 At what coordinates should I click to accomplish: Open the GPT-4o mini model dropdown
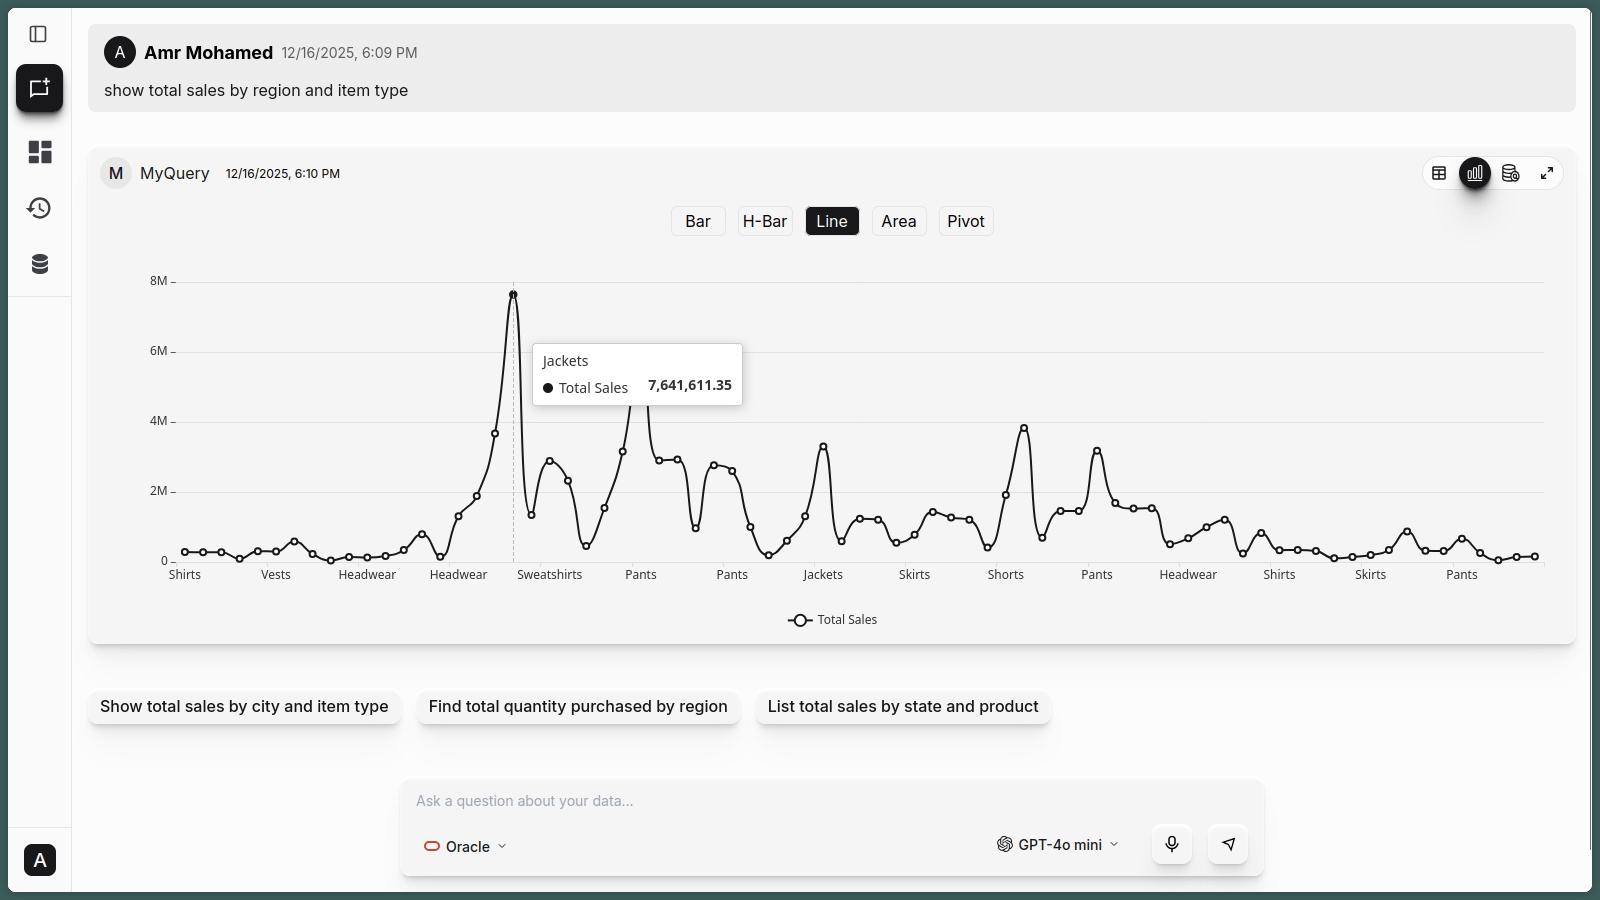click(x=1057, y=844)
